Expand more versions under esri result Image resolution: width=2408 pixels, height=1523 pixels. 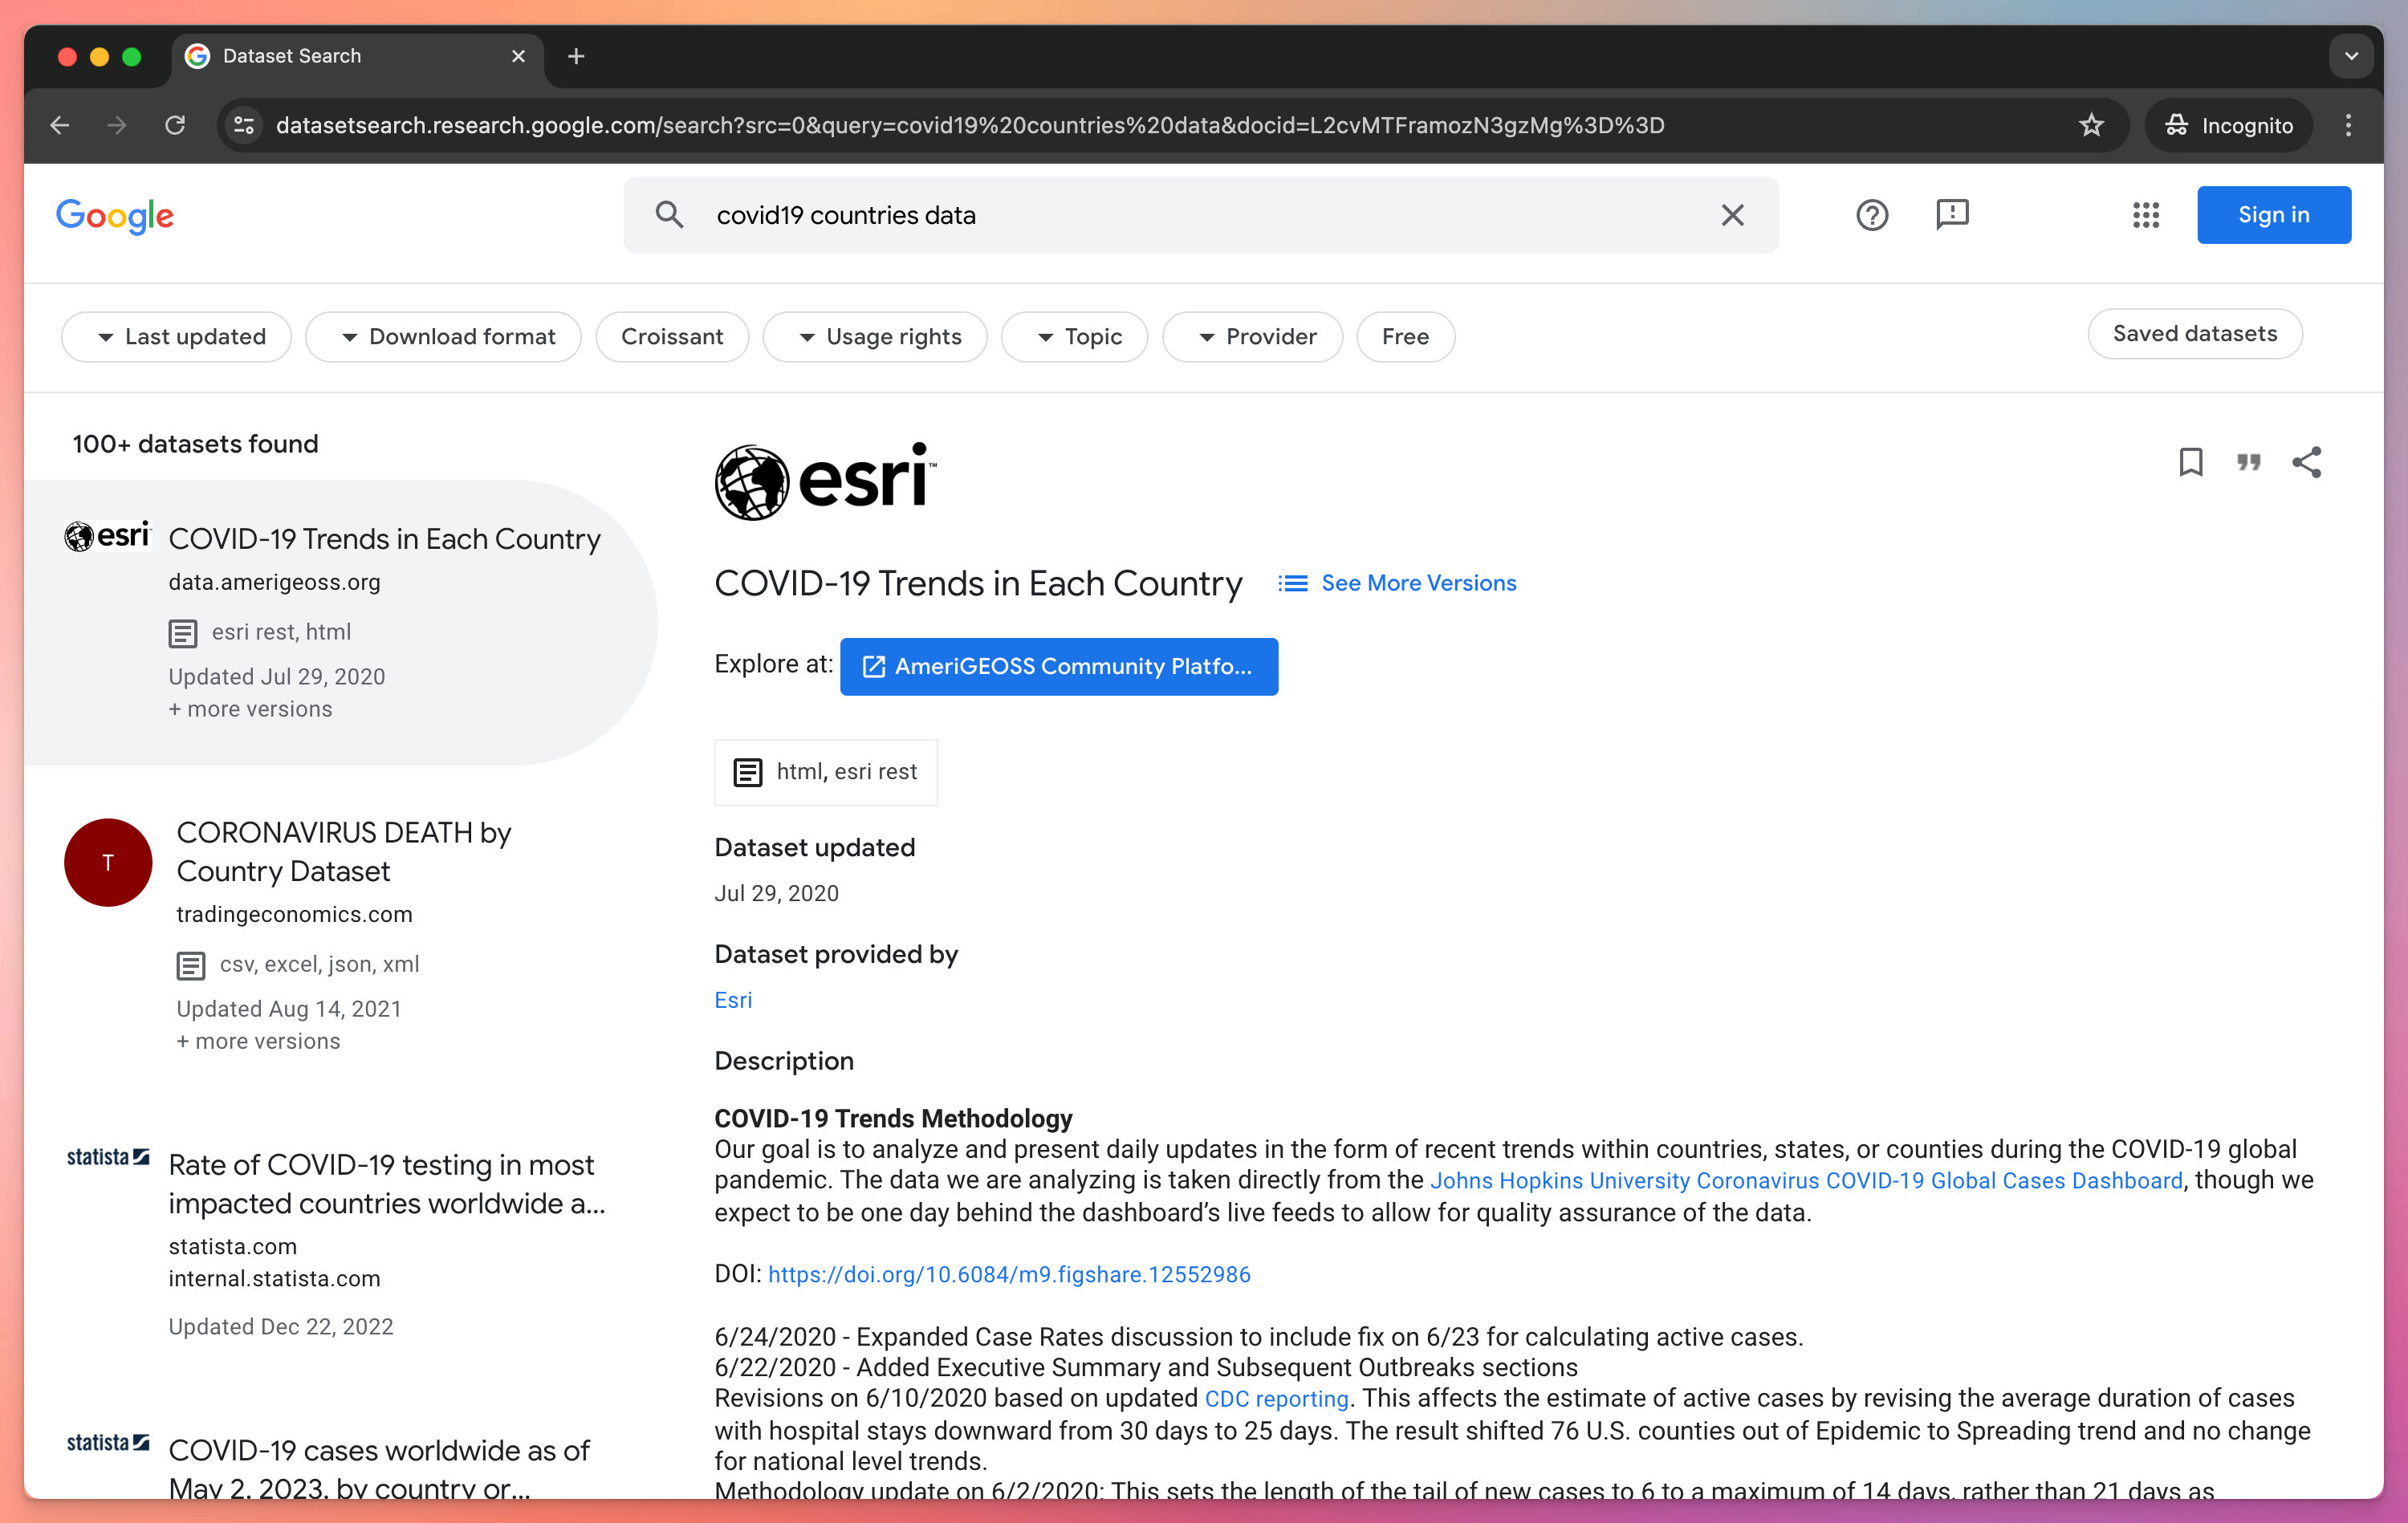click(x=250, y=709)
